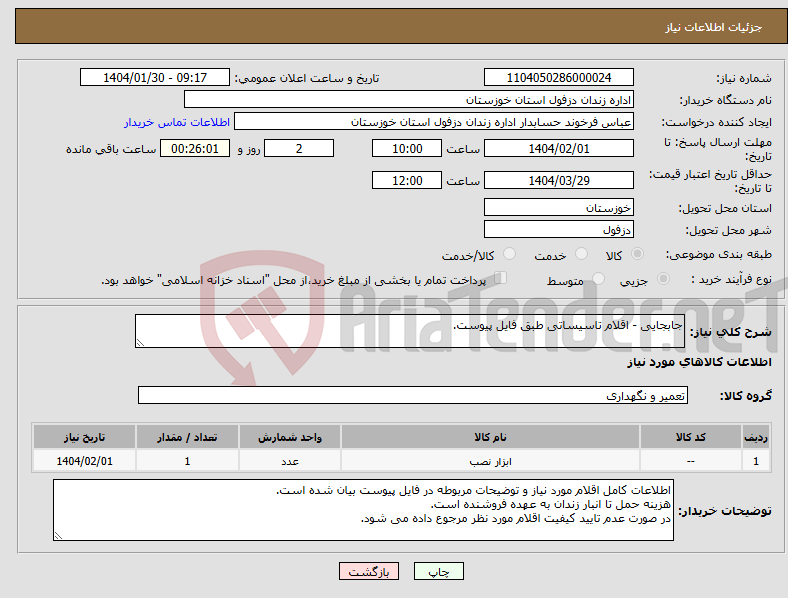Click the need number field 1104050286000024
The height and width of the screenshot is (598, 788).
point(558,77)
